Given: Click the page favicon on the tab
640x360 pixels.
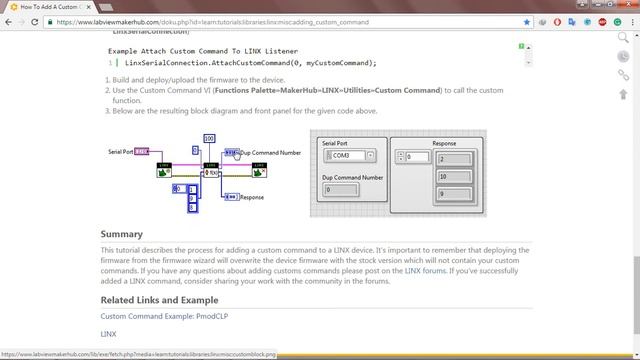Looking at the screenshot, I should tap(14, 7).
